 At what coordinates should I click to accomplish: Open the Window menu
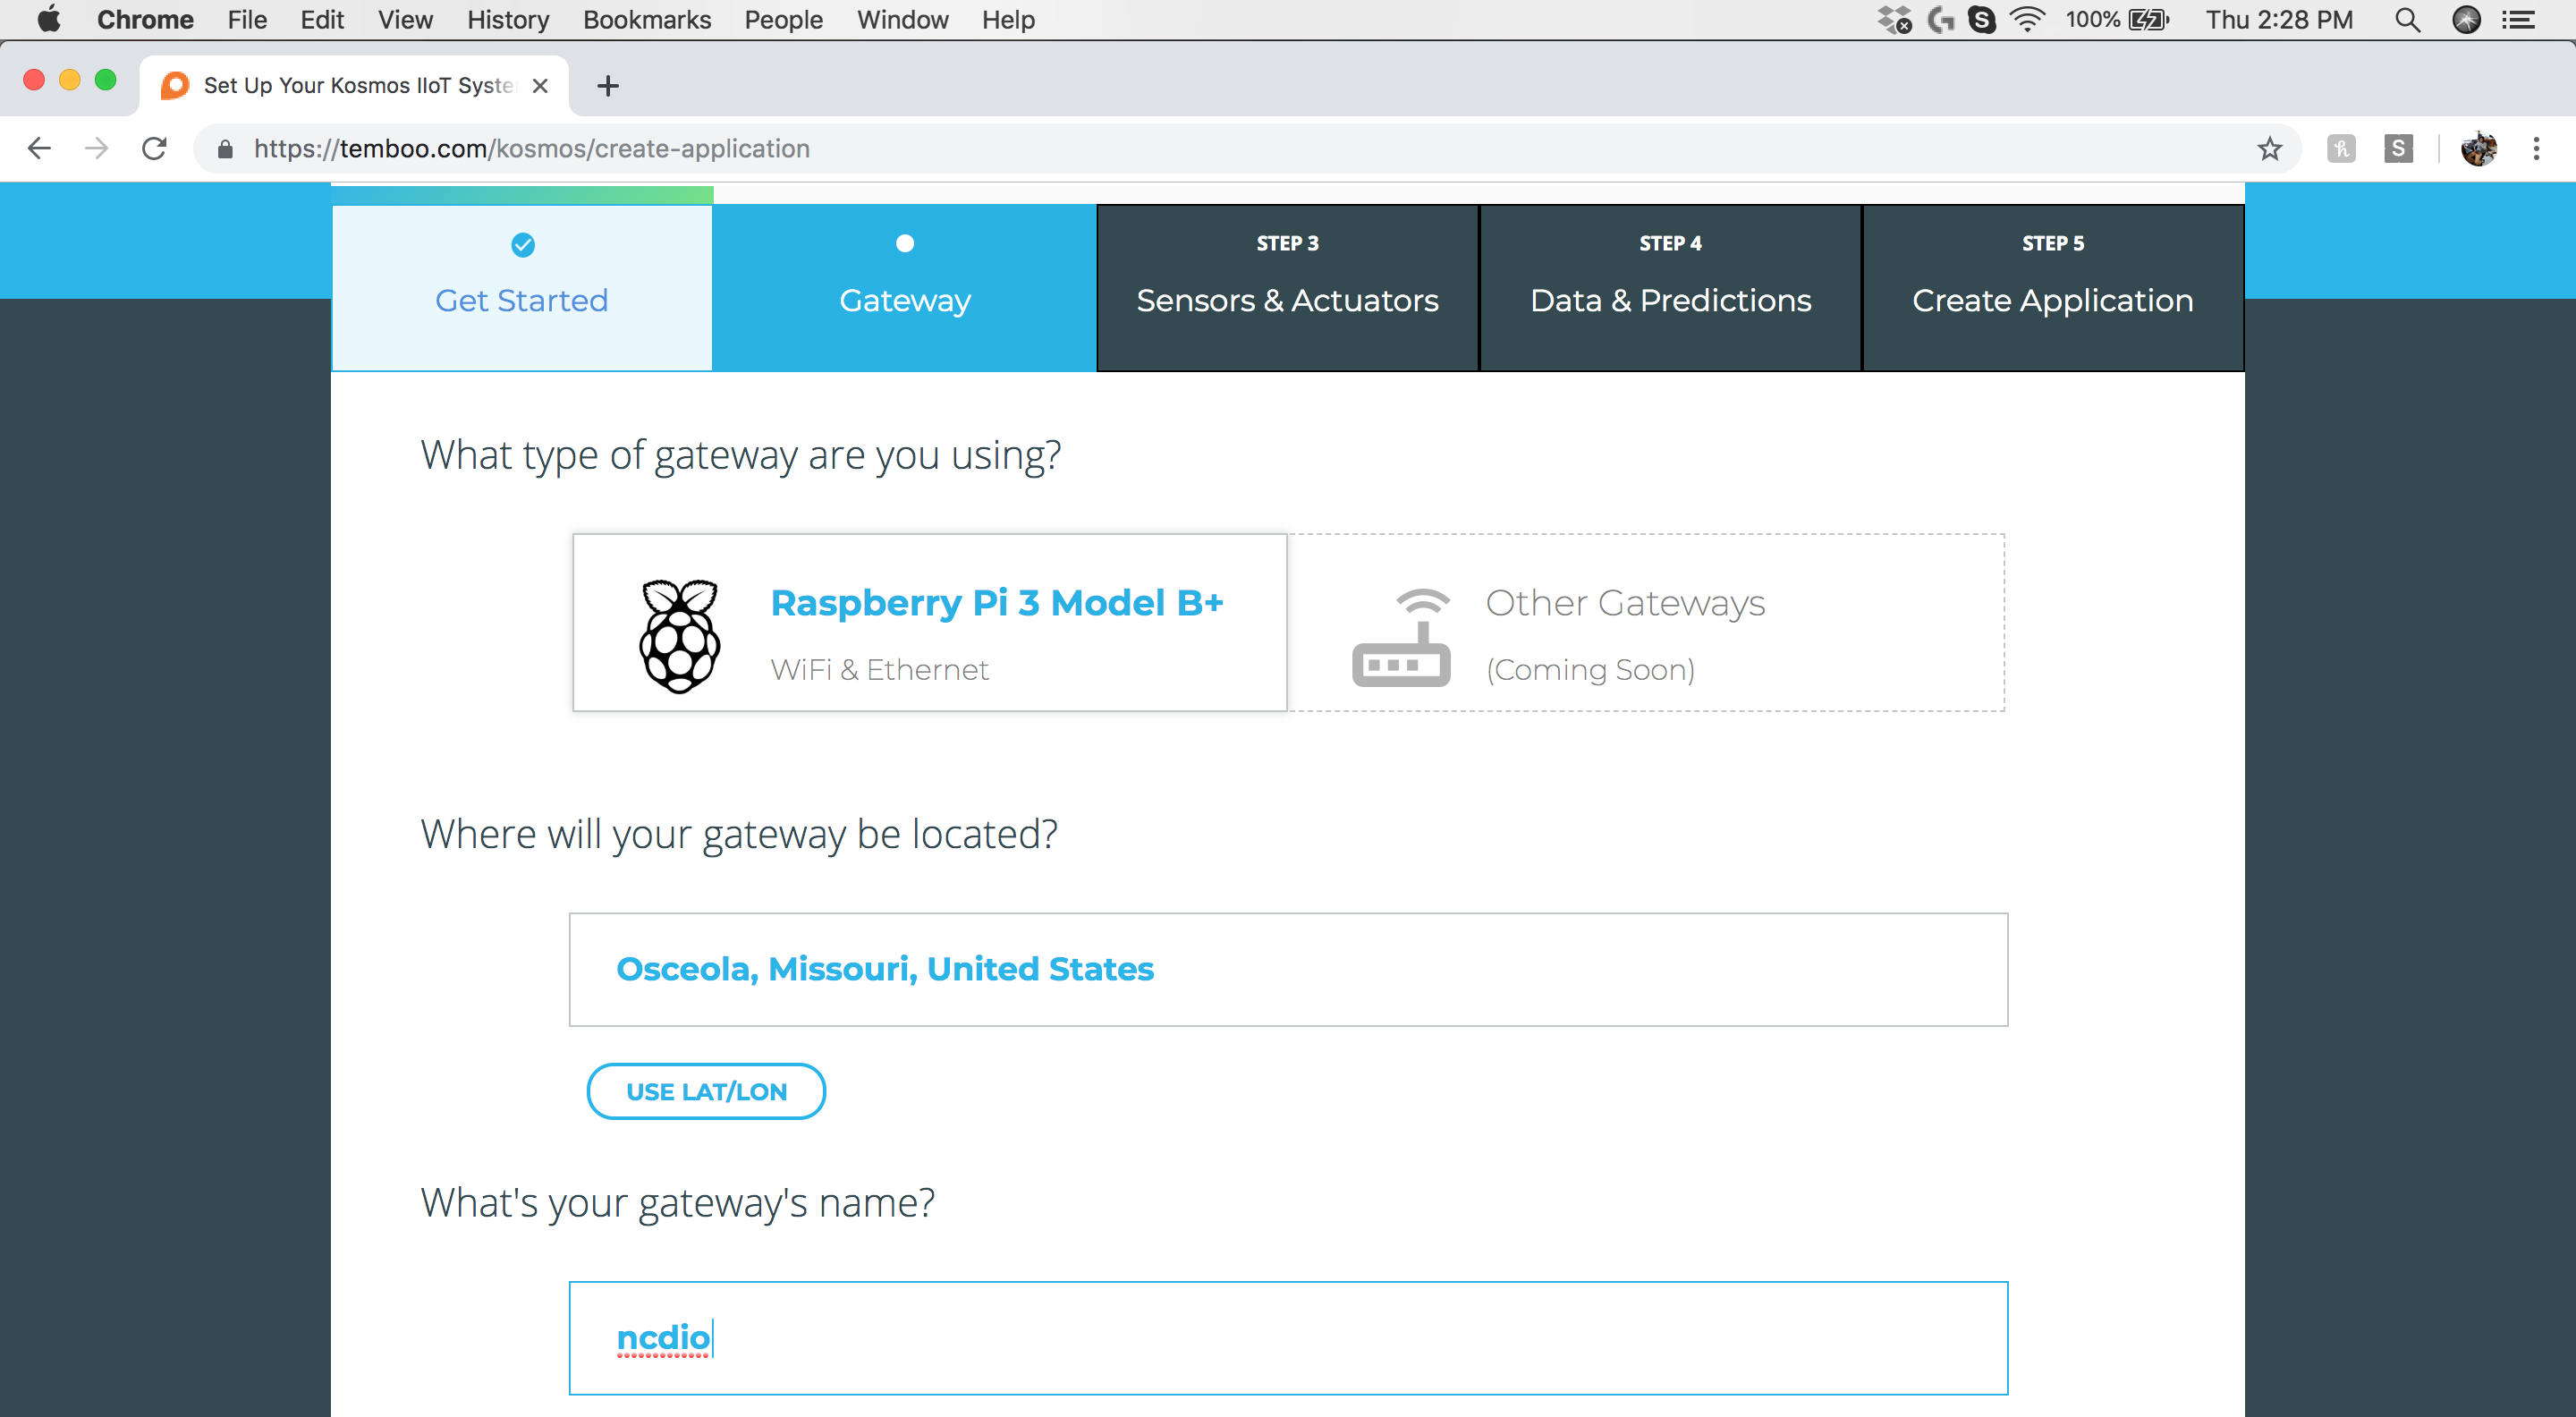pos(902,20)
